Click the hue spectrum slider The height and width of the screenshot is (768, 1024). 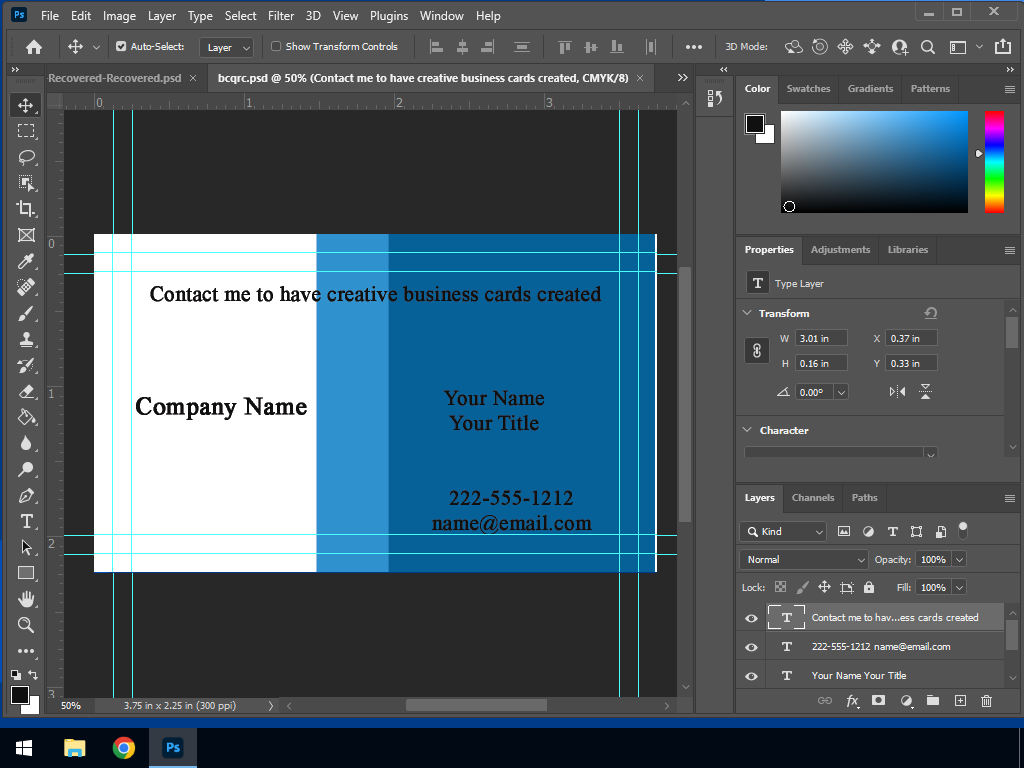(x=993, y=162)
